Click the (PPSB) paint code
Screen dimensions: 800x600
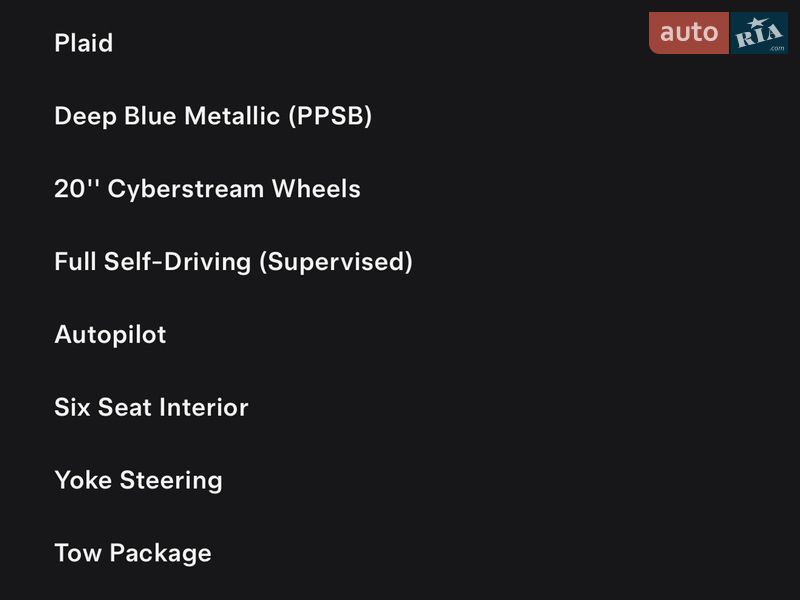point(330,116)
